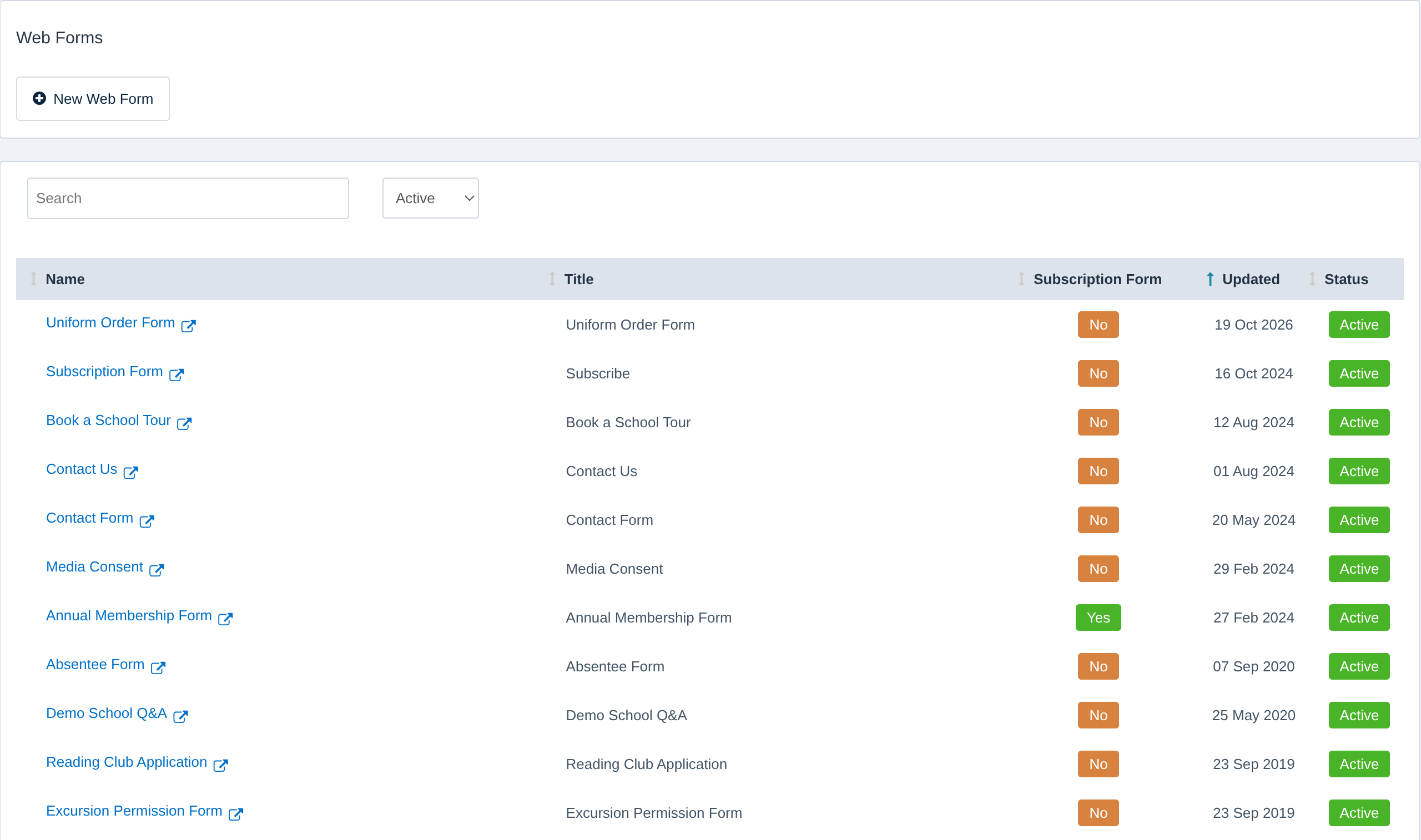Open Absentee Form external link icon

coord(158,668)
